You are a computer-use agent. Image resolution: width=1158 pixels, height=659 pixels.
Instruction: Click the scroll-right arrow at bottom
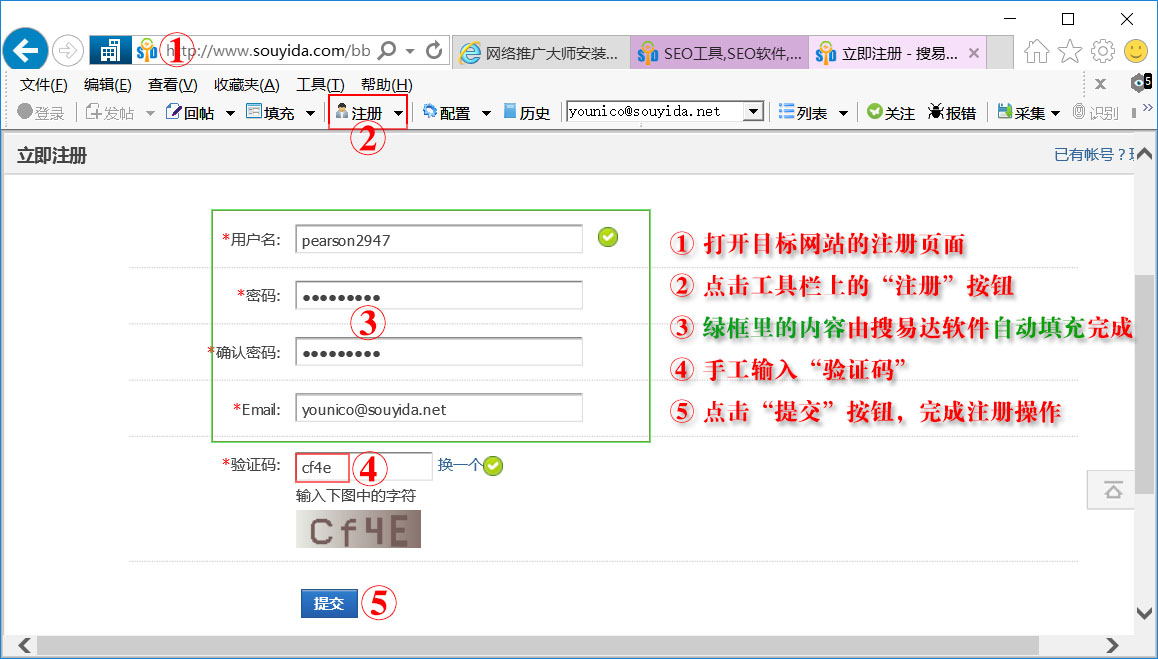click(x=1111, y=645)
